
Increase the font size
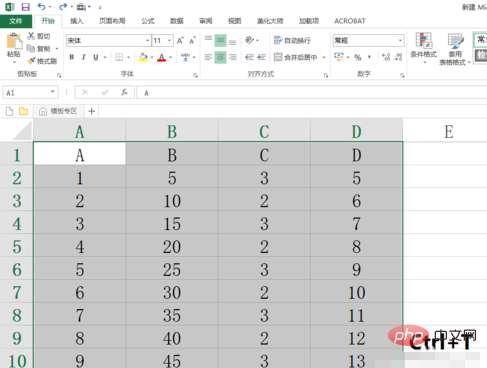pos(180,41)
